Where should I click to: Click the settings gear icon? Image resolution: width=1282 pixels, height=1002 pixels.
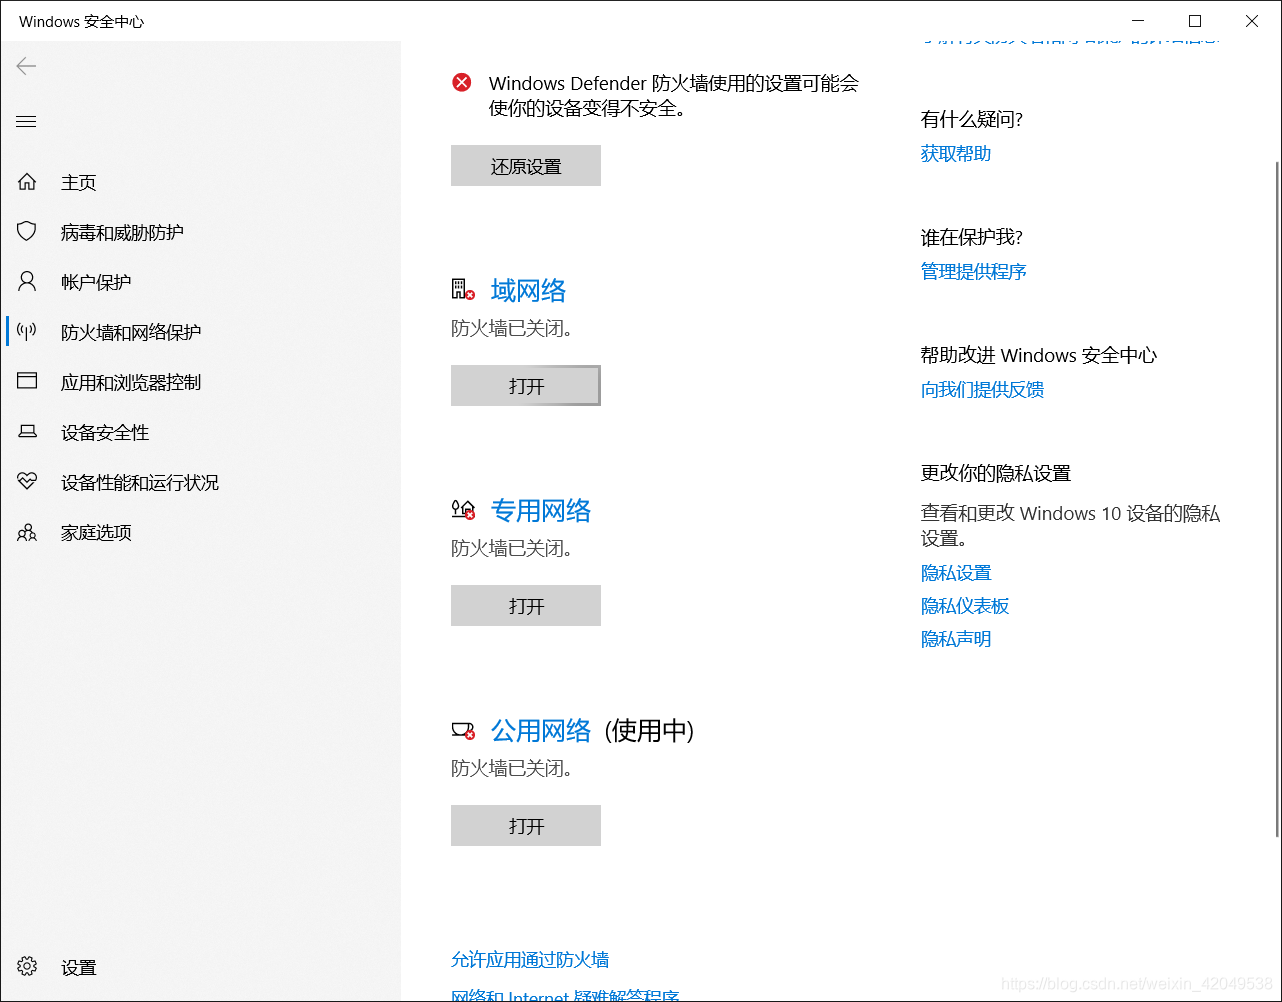tap(27, 967)
